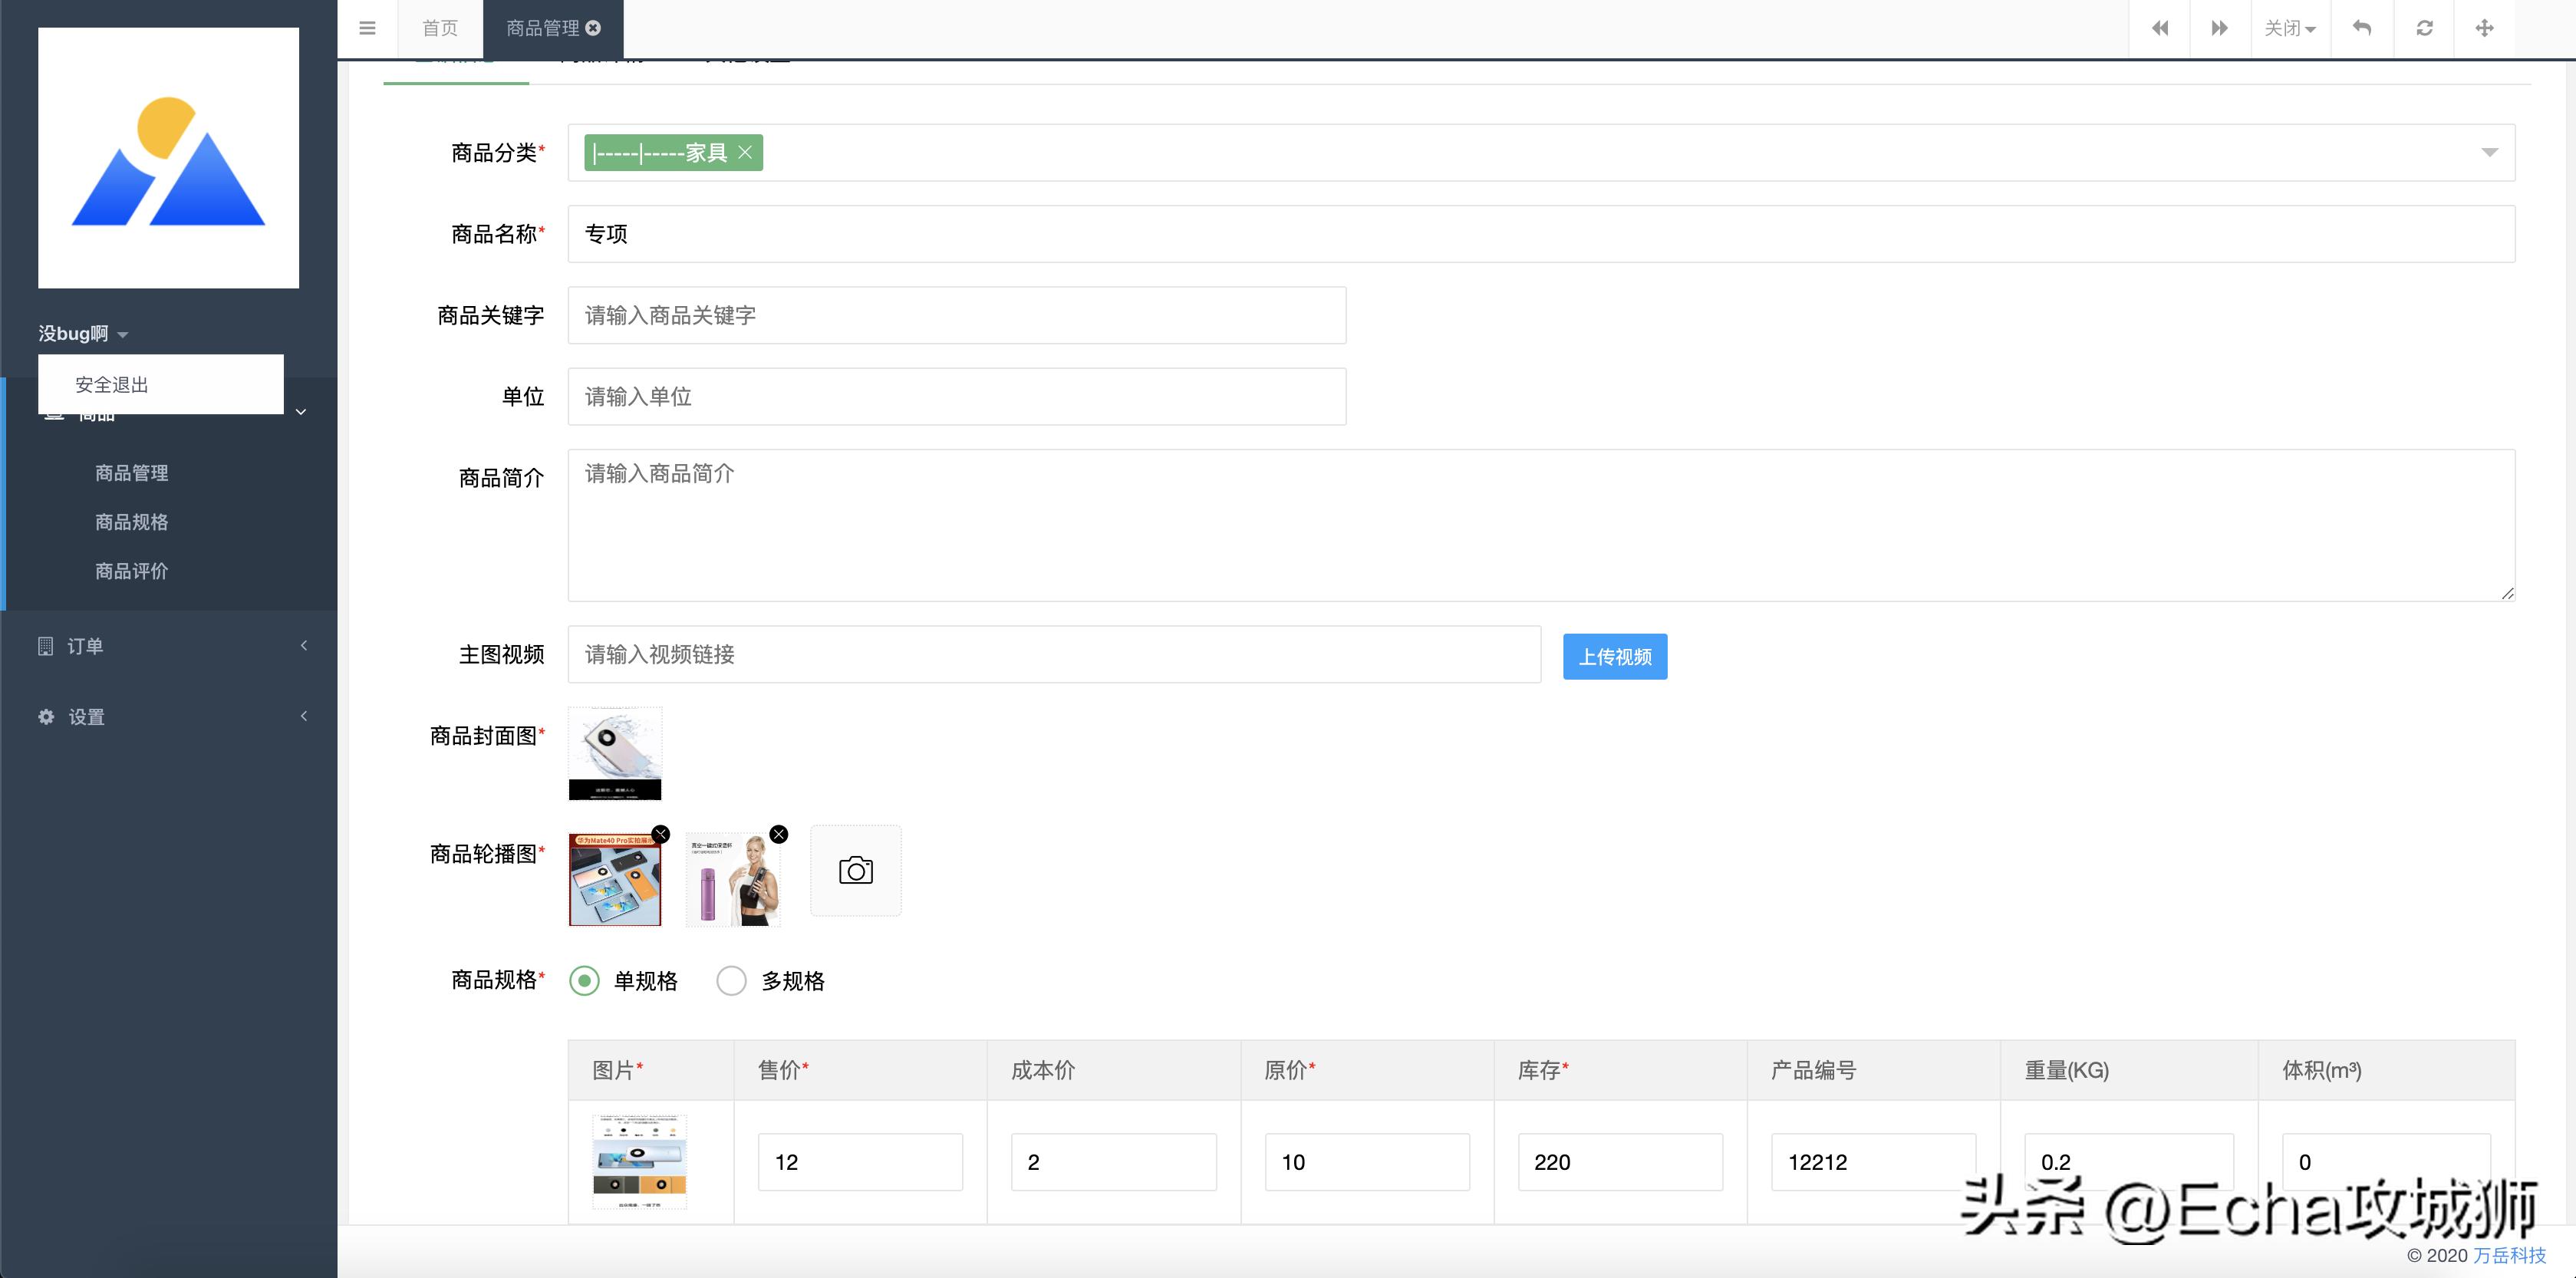Viewport: 2576px width, 1278px height.
Task: Switch to the 首页 tab
Action: (x=439, y=28)
